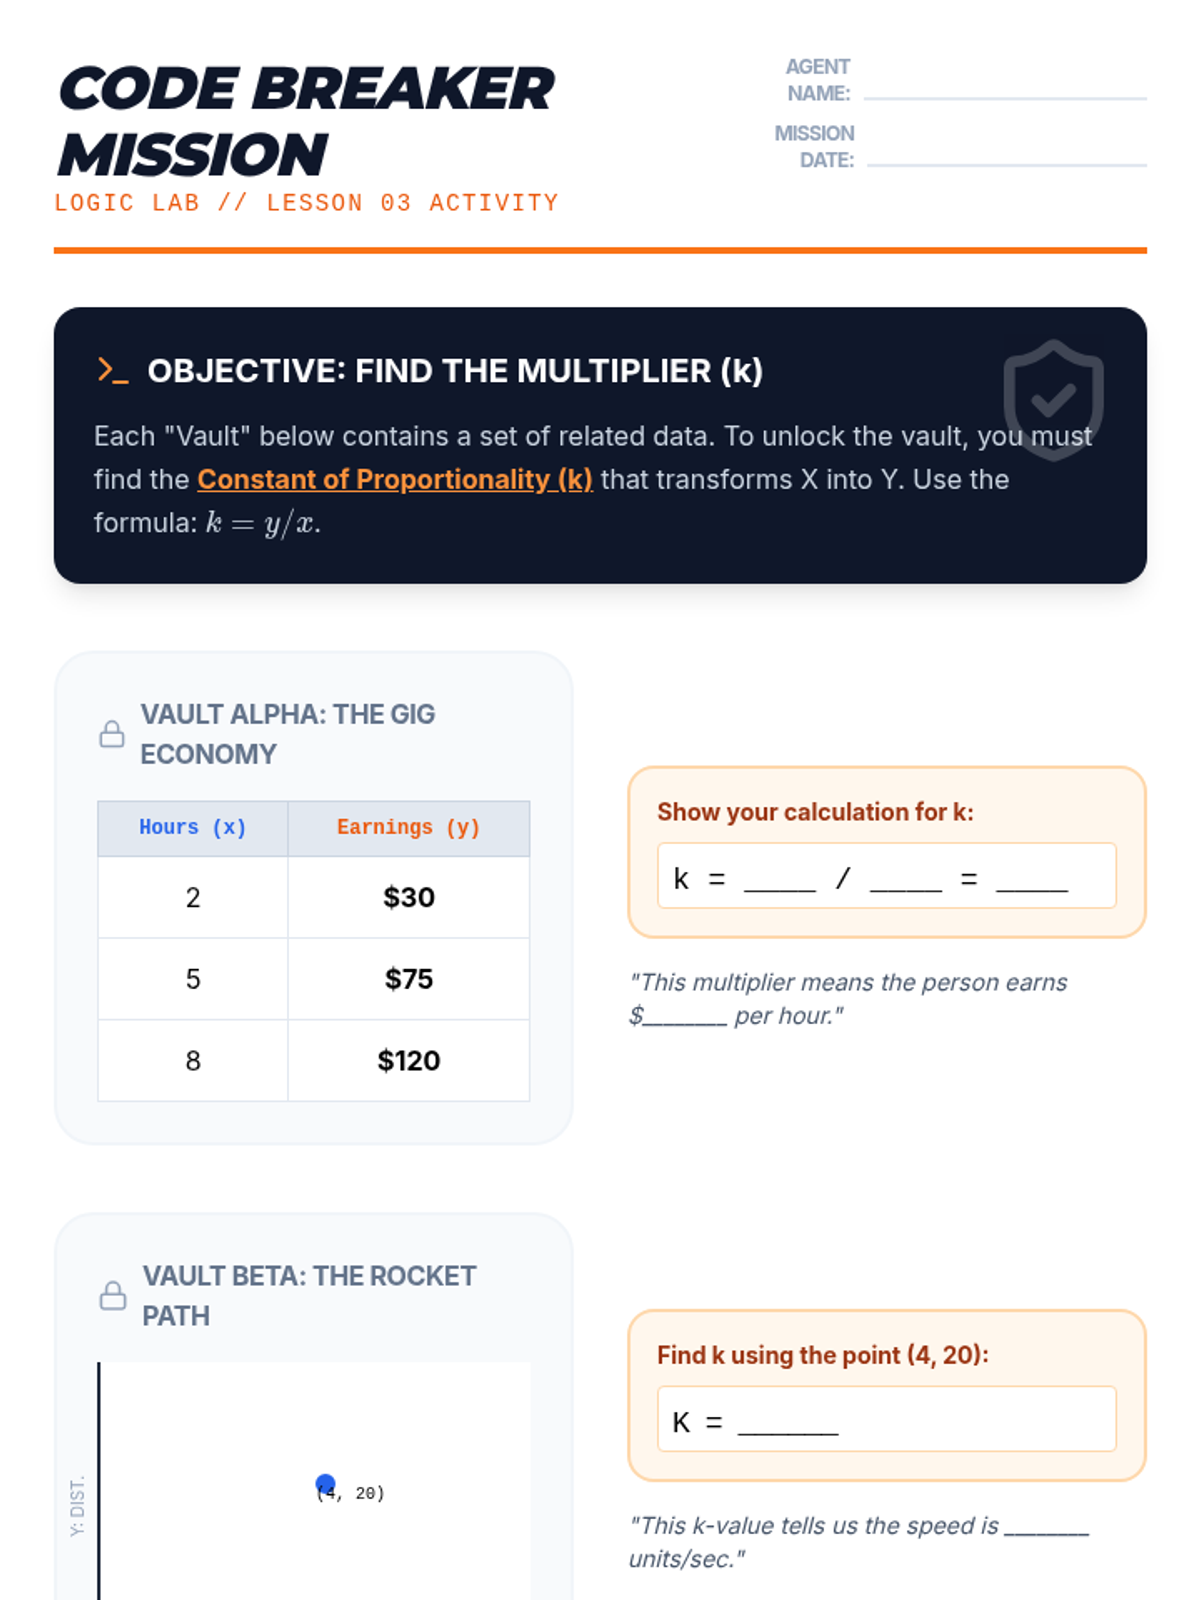Click the Earnings (y) column header
Viewport: 1200px width, 1600px height.
point(408,828)
